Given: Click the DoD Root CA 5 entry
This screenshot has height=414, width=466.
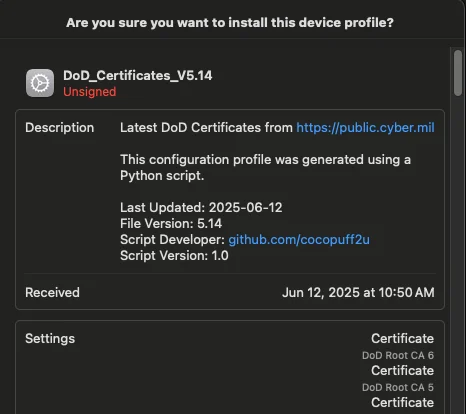Looking at the screenshot, I should [398, 387].
